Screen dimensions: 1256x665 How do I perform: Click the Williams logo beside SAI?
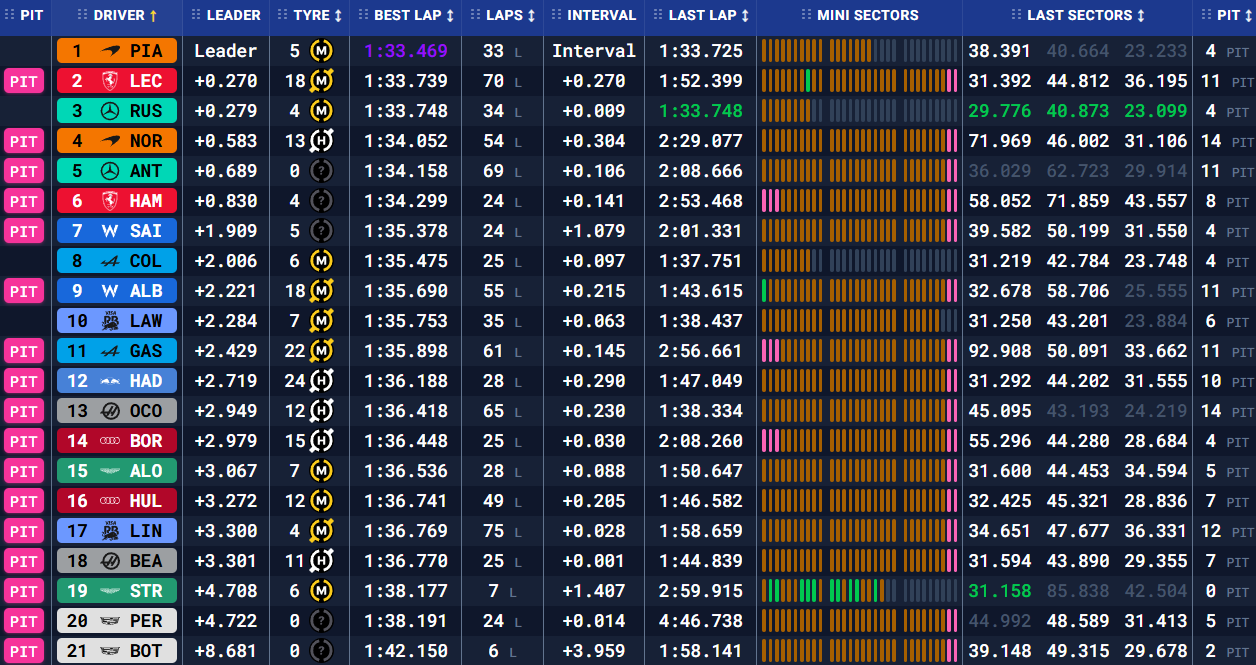point(110,231)
